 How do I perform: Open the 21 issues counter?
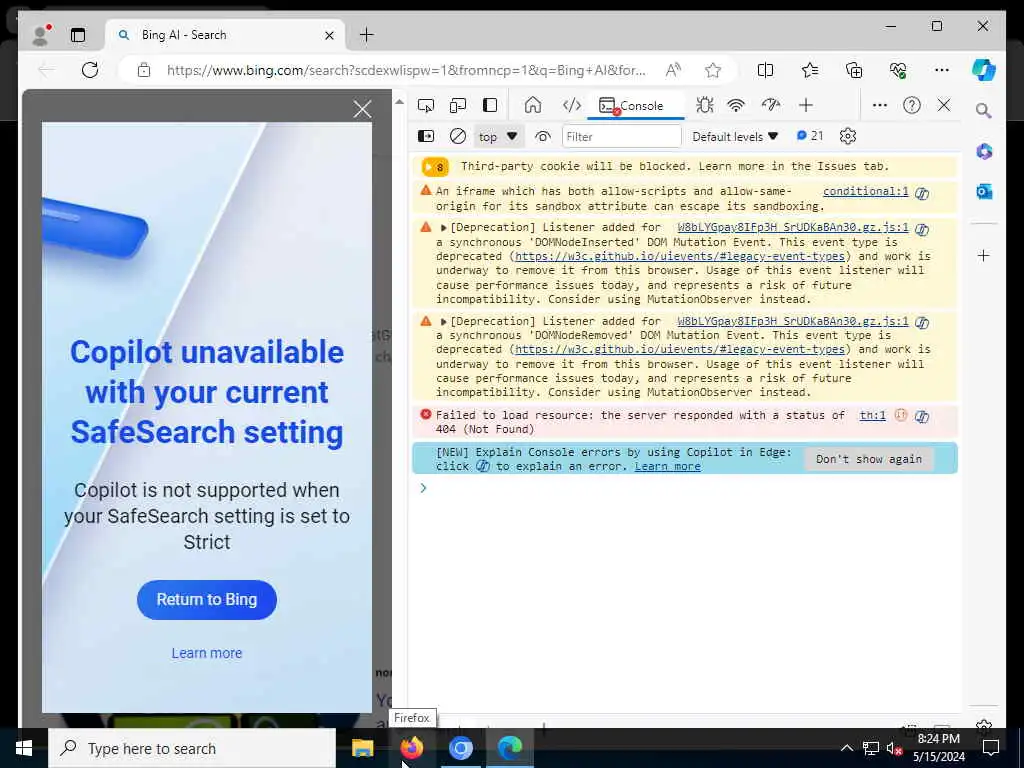point(810,136)
